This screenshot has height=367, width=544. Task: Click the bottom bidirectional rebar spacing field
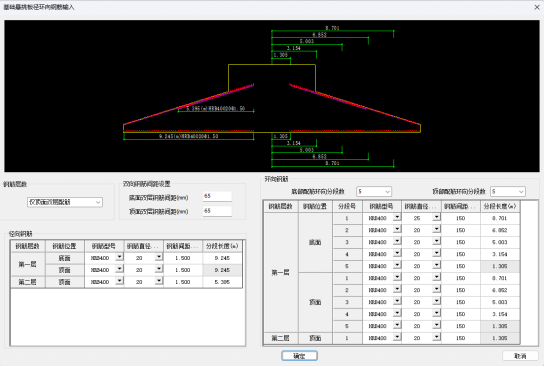(x=217, y=196)
